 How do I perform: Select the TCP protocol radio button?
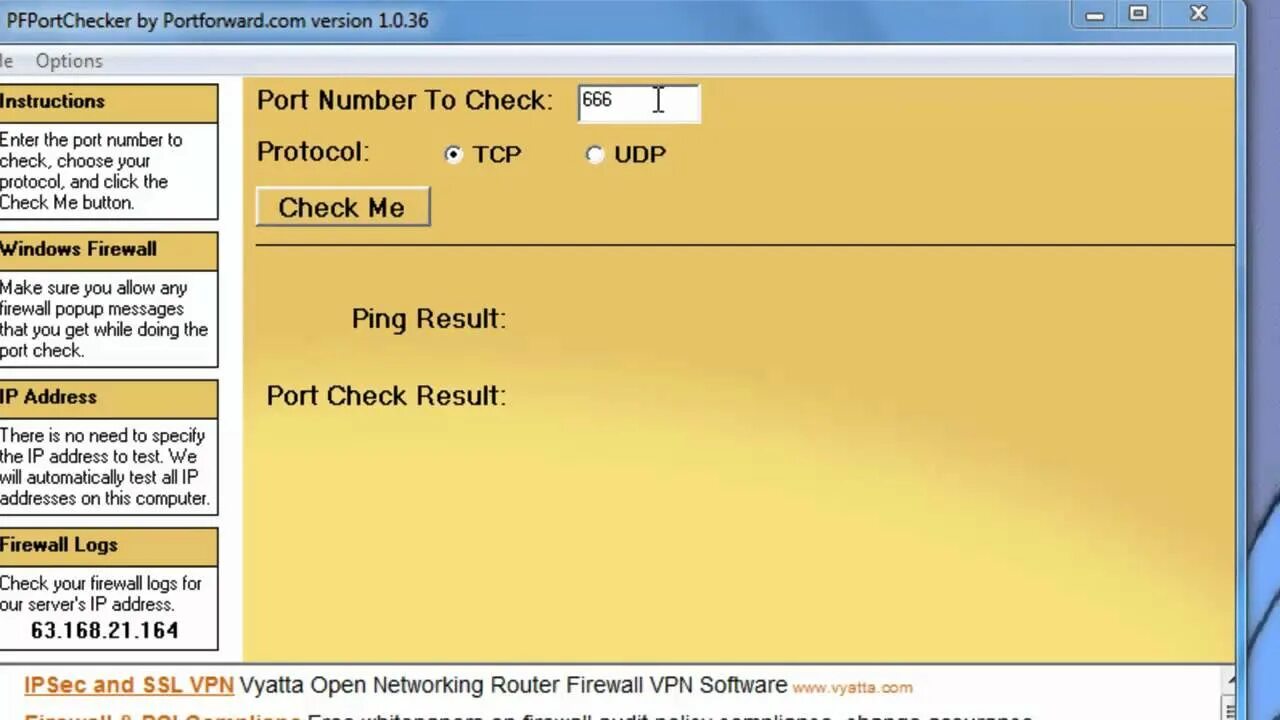pos(453,154)
